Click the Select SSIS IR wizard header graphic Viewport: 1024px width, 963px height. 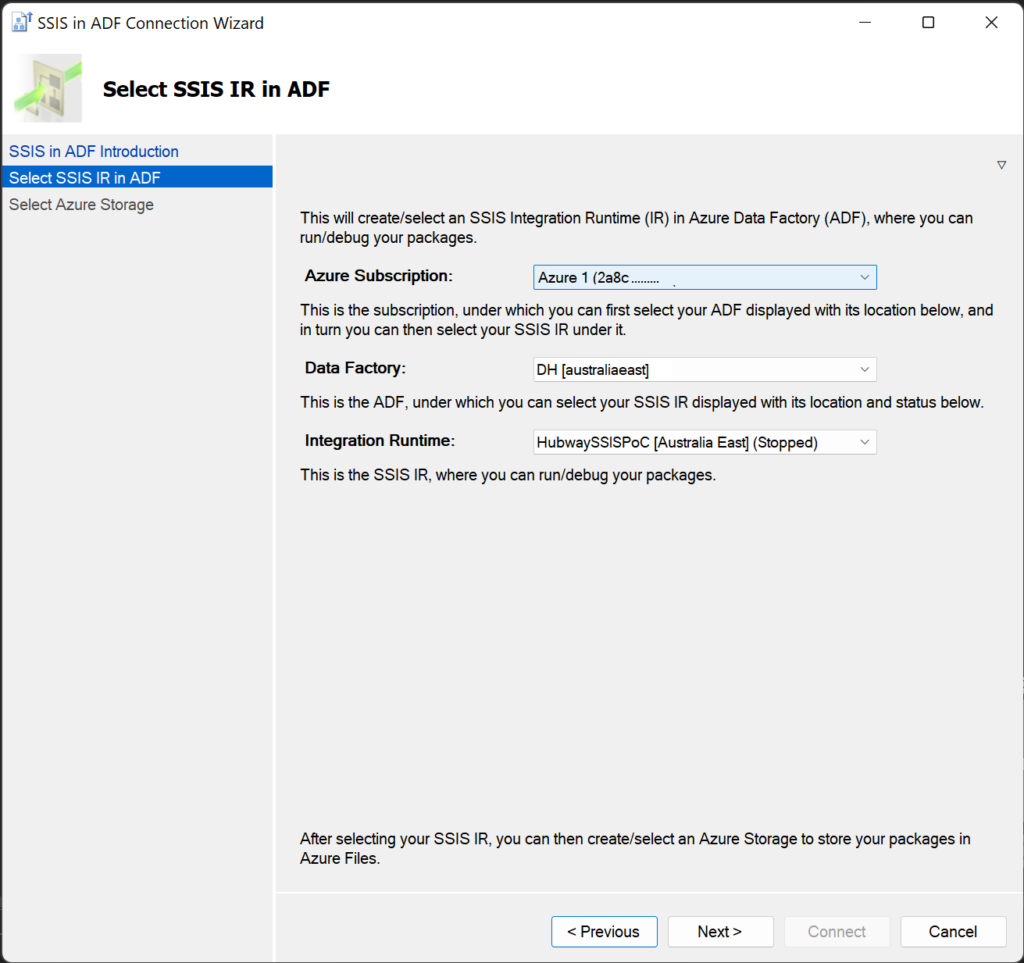point(48,87)
